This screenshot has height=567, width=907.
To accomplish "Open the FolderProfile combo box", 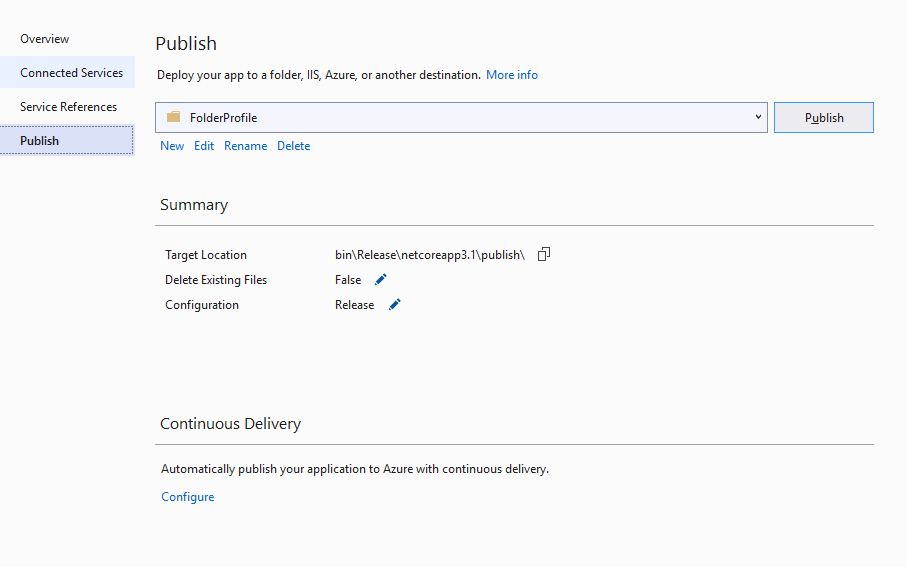I will click(x=461, y=117).
